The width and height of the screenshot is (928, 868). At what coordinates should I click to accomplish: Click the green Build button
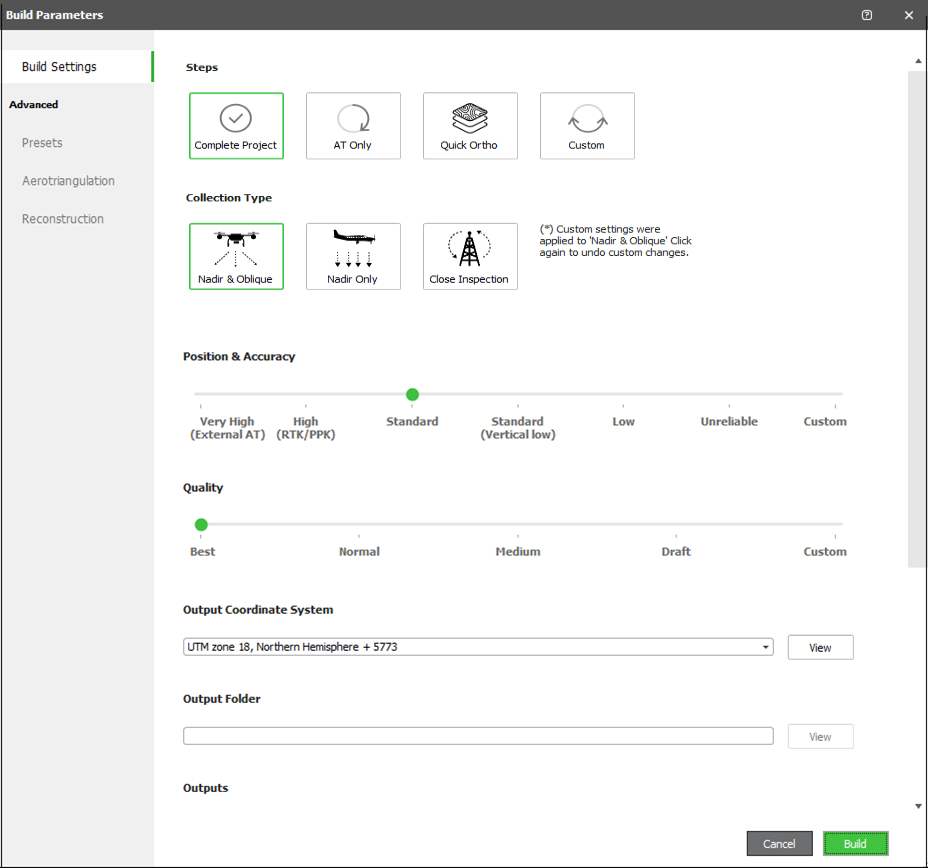[855, 844]
